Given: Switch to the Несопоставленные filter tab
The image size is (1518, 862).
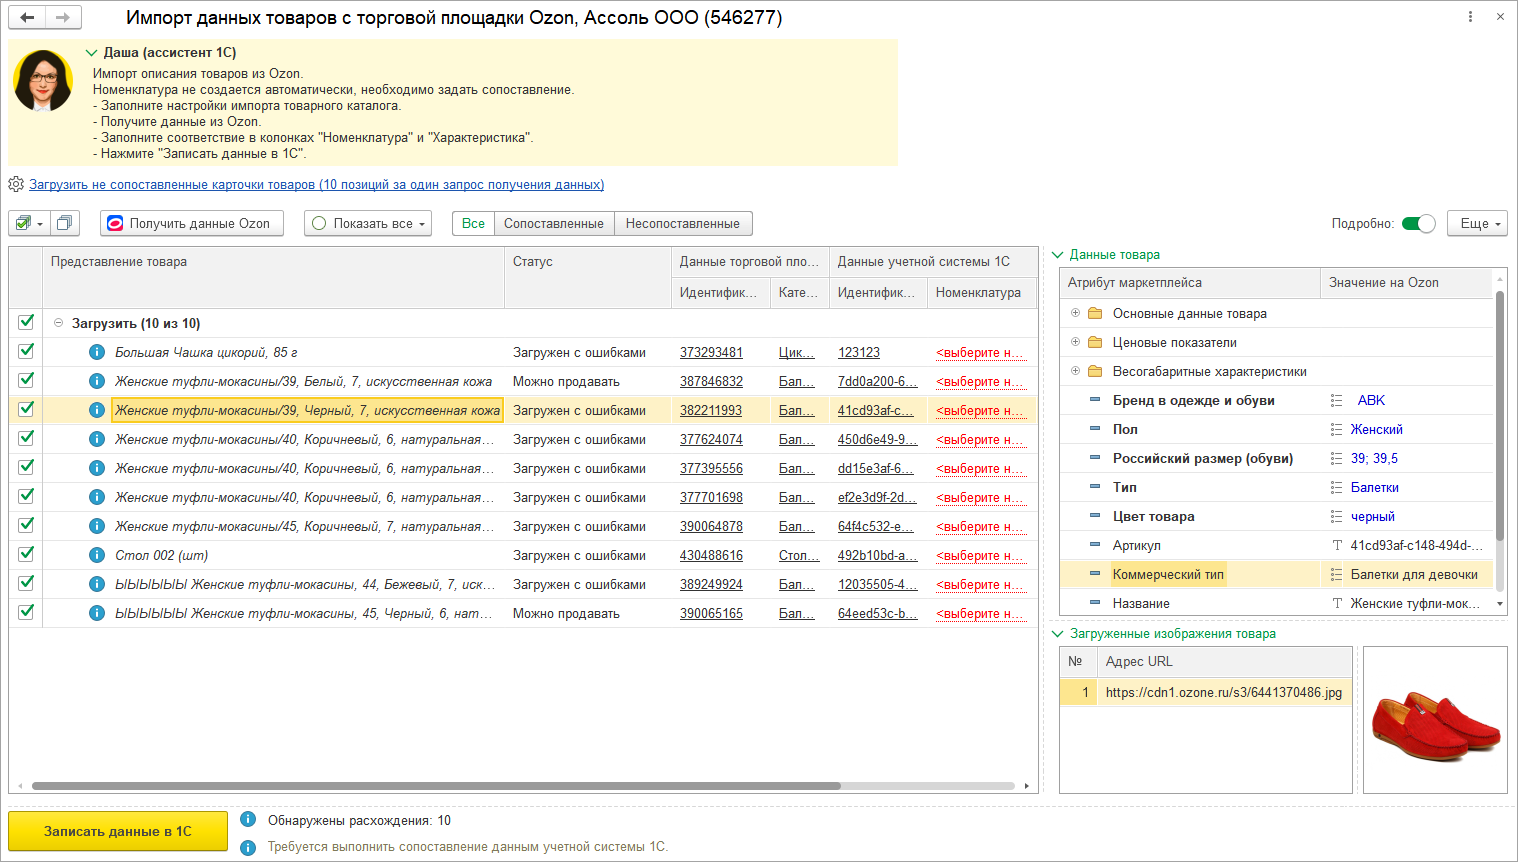Looking at the screenshot, I should pos(682,223).
